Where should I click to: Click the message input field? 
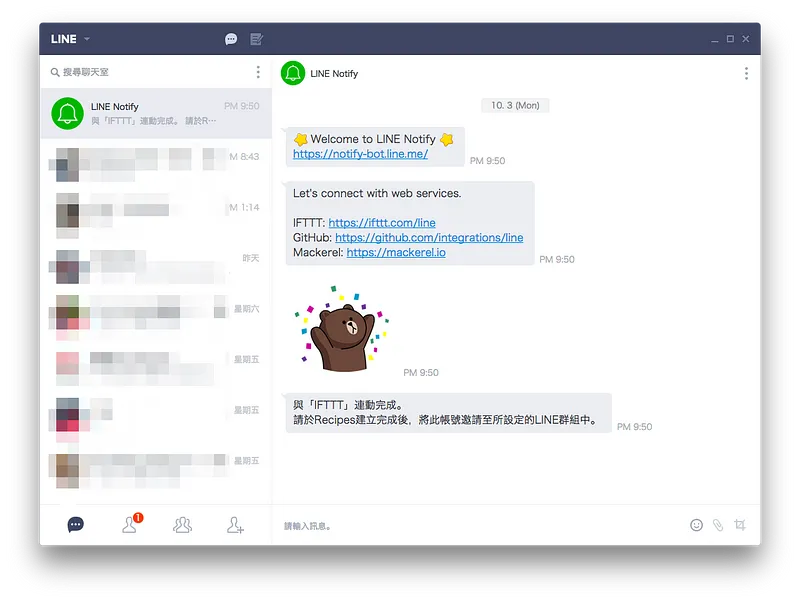tap(480, 526)
